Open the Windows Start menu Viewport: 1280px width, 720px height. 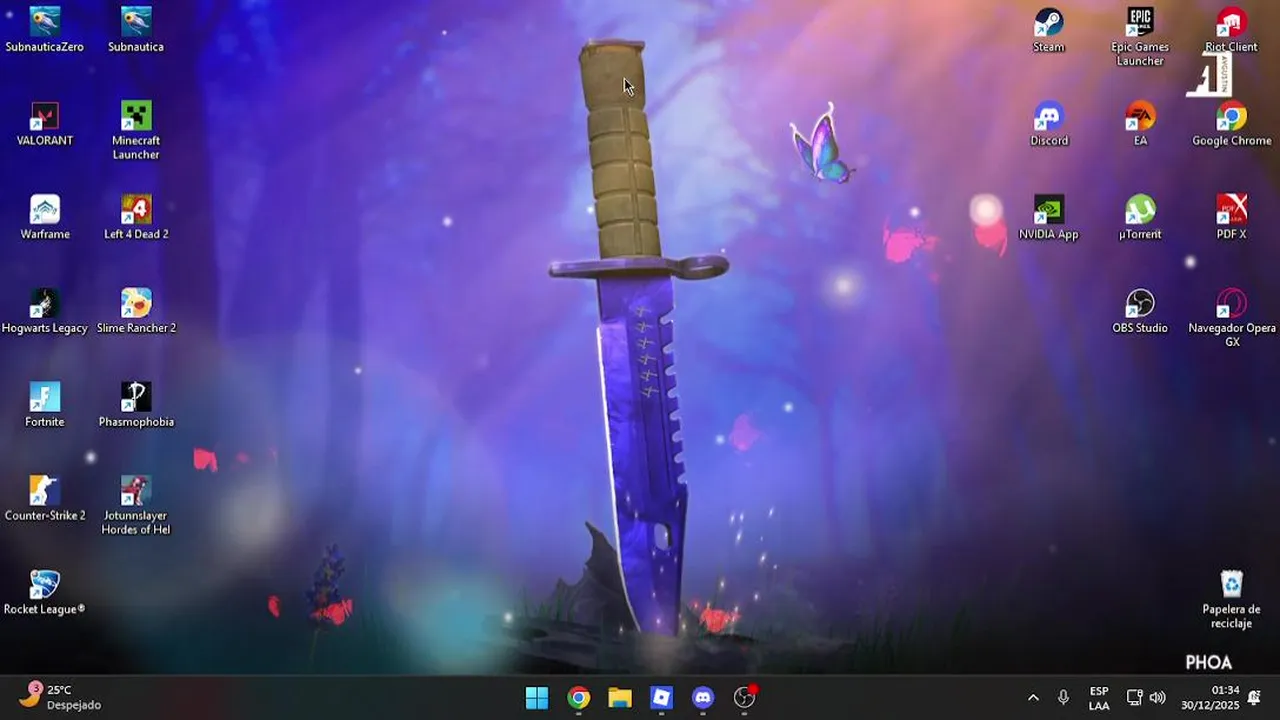click(537, 697)
